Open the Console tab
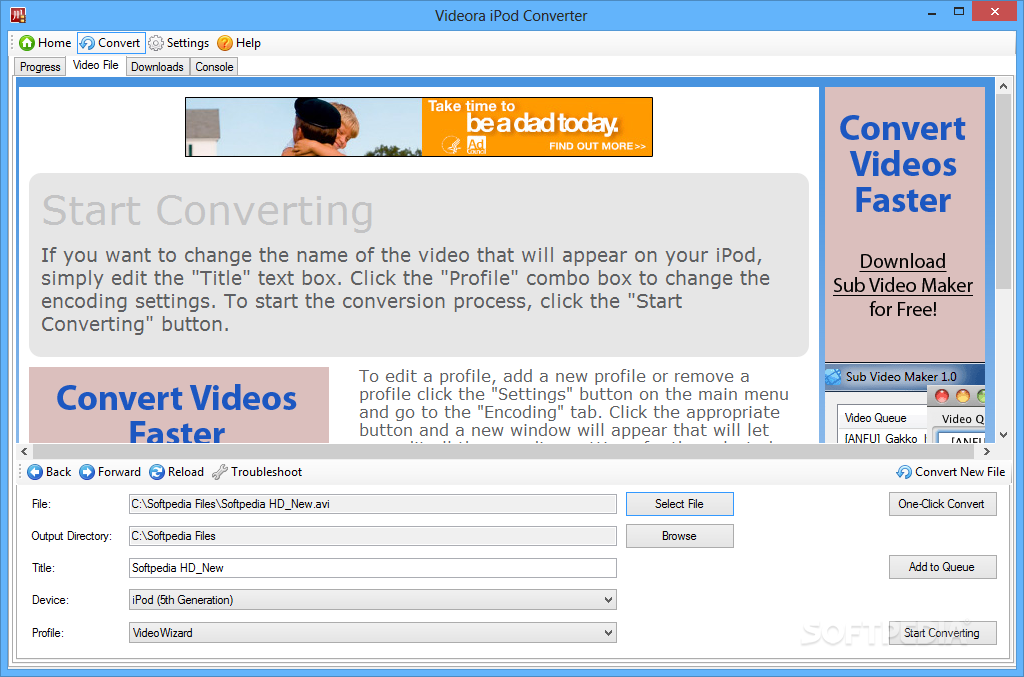1024x677 pixels. pyautogui.click(x=214, y=67)
